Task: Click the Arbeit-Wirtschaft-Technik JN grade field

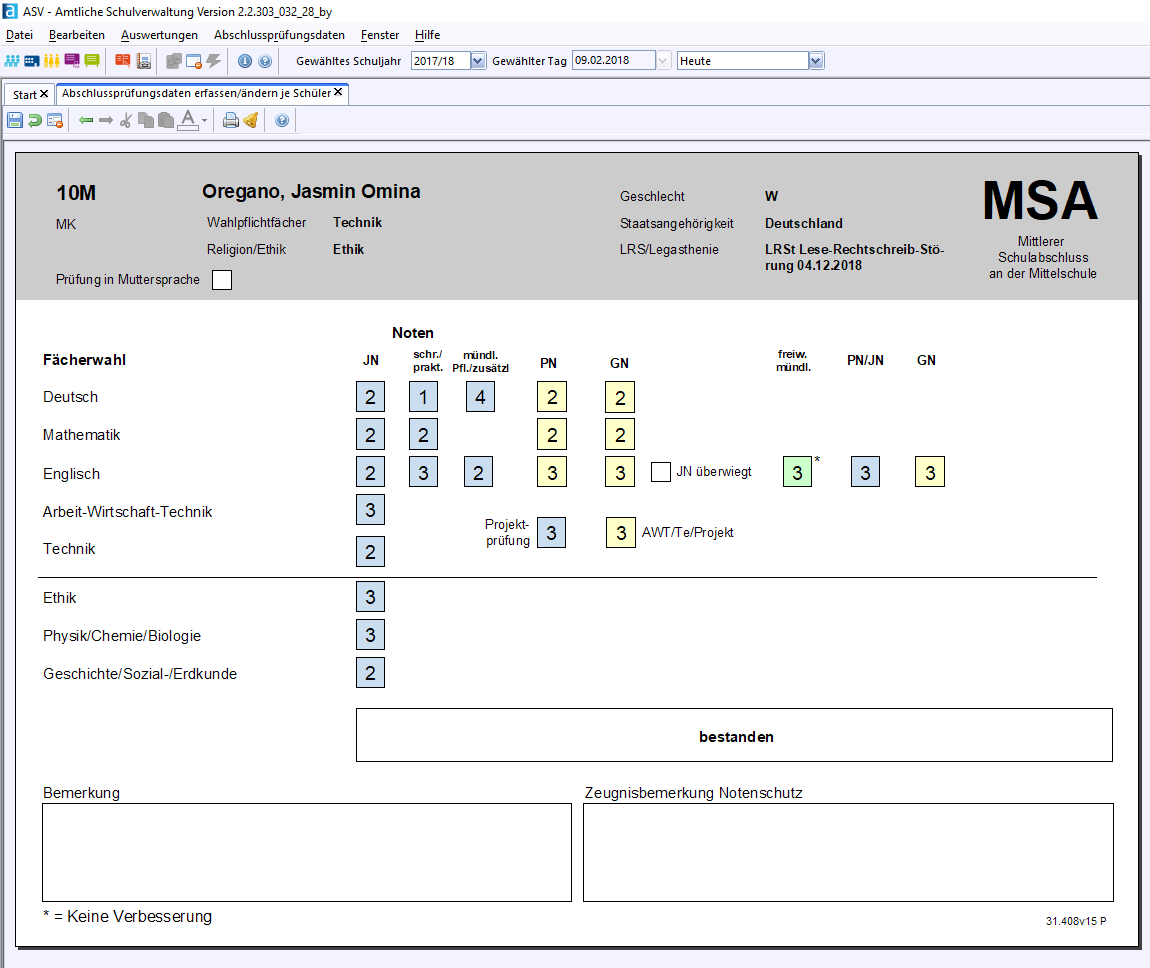Action: click(370, 509)
